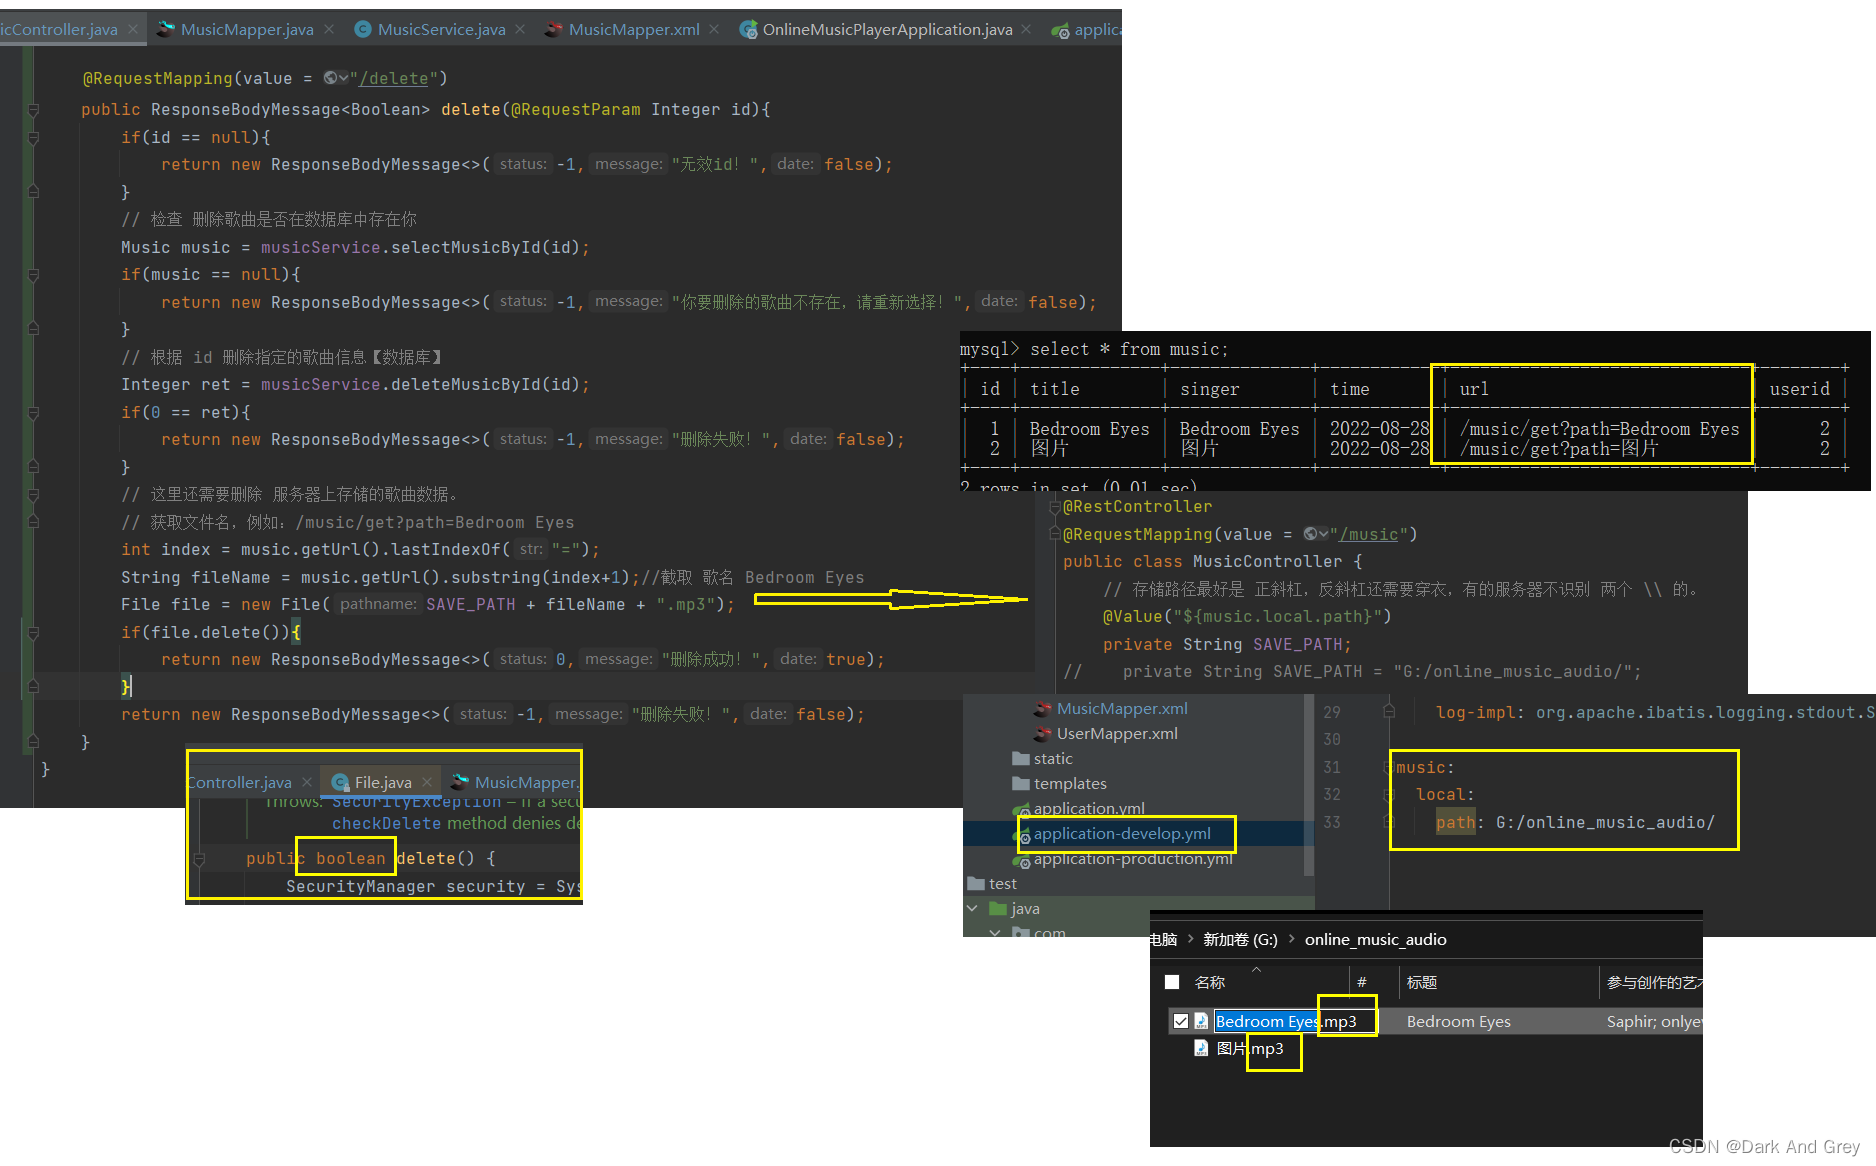Open the URL mapping globe menu beside /music
The height and width of the screenshot is (1166, 1876).
click(1316, 534)
